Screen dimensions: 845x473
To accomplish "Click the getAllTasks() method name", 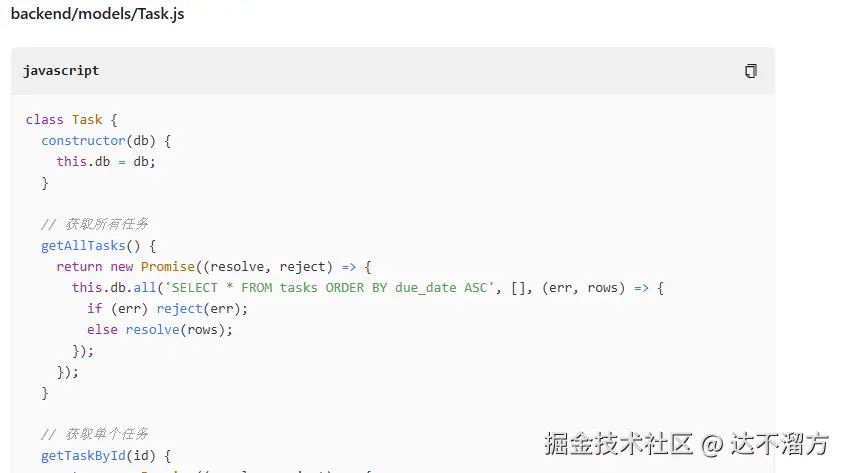I will tap(91, 246).
